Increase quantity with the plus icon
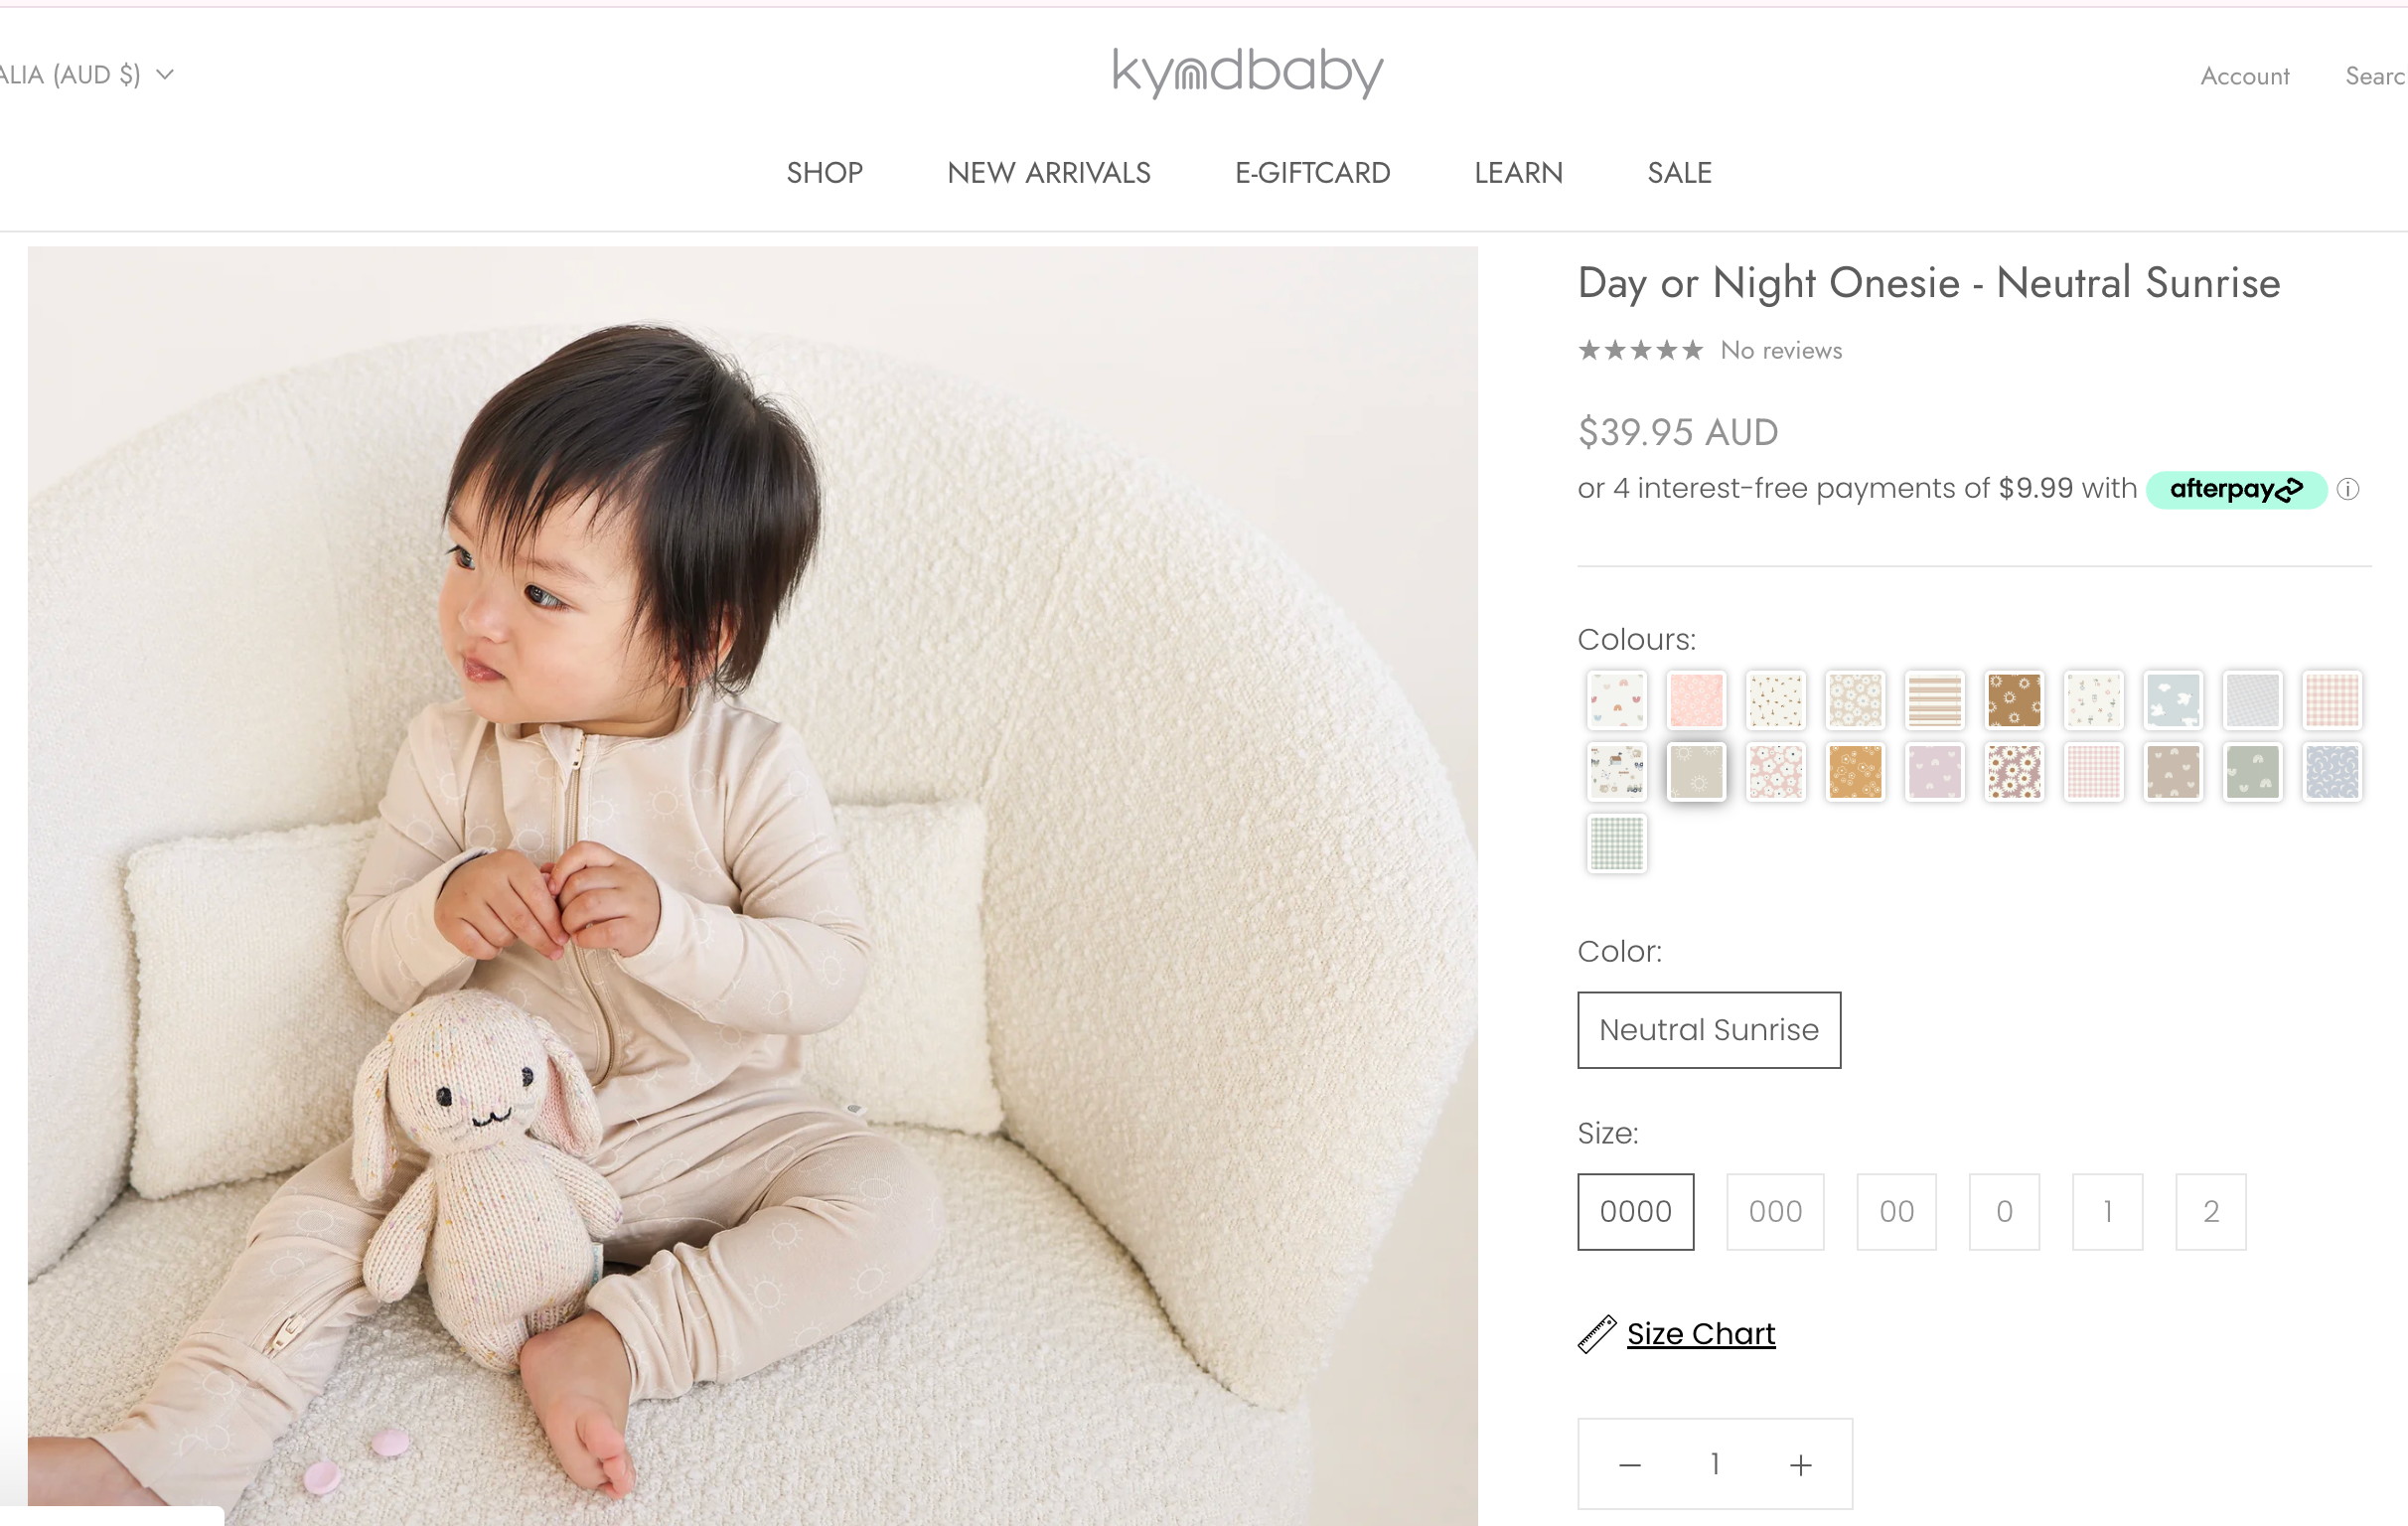 (x=1800, y=1465)
